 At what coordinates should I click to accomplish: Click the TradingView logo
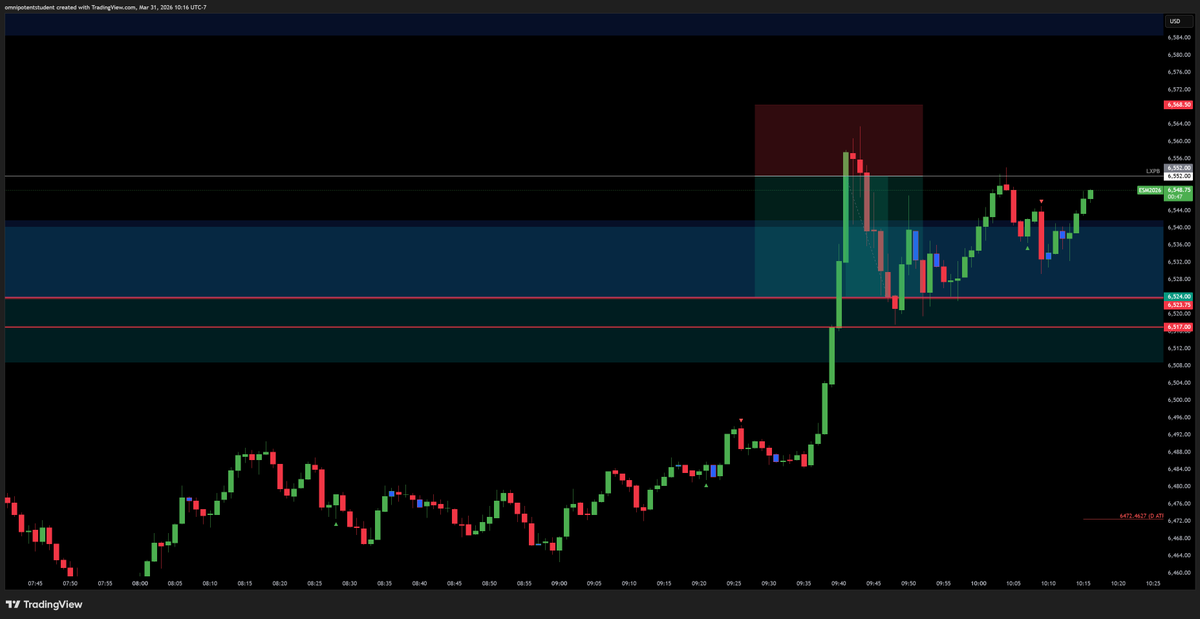point(44,604)
